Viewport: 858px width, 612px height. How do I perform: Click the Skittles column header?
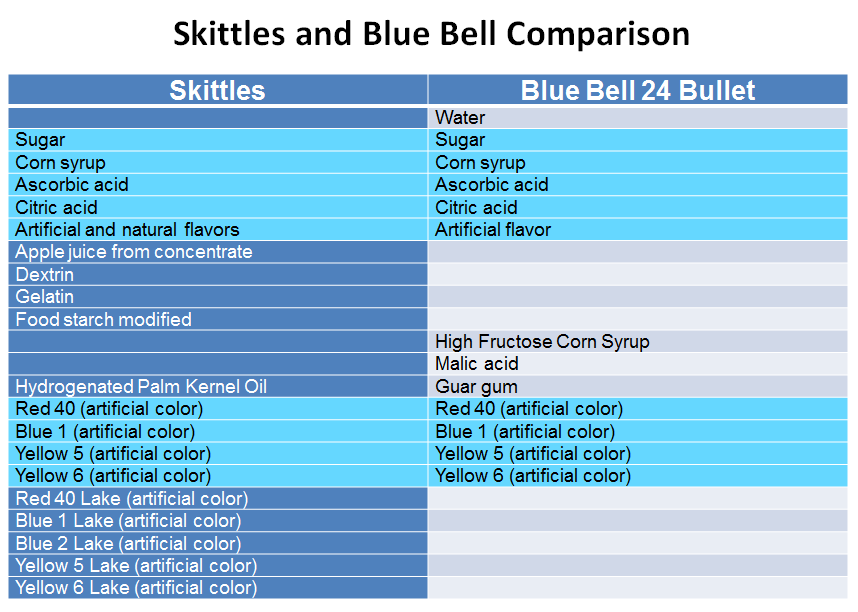pyautogui.click(x=218, y=90)
